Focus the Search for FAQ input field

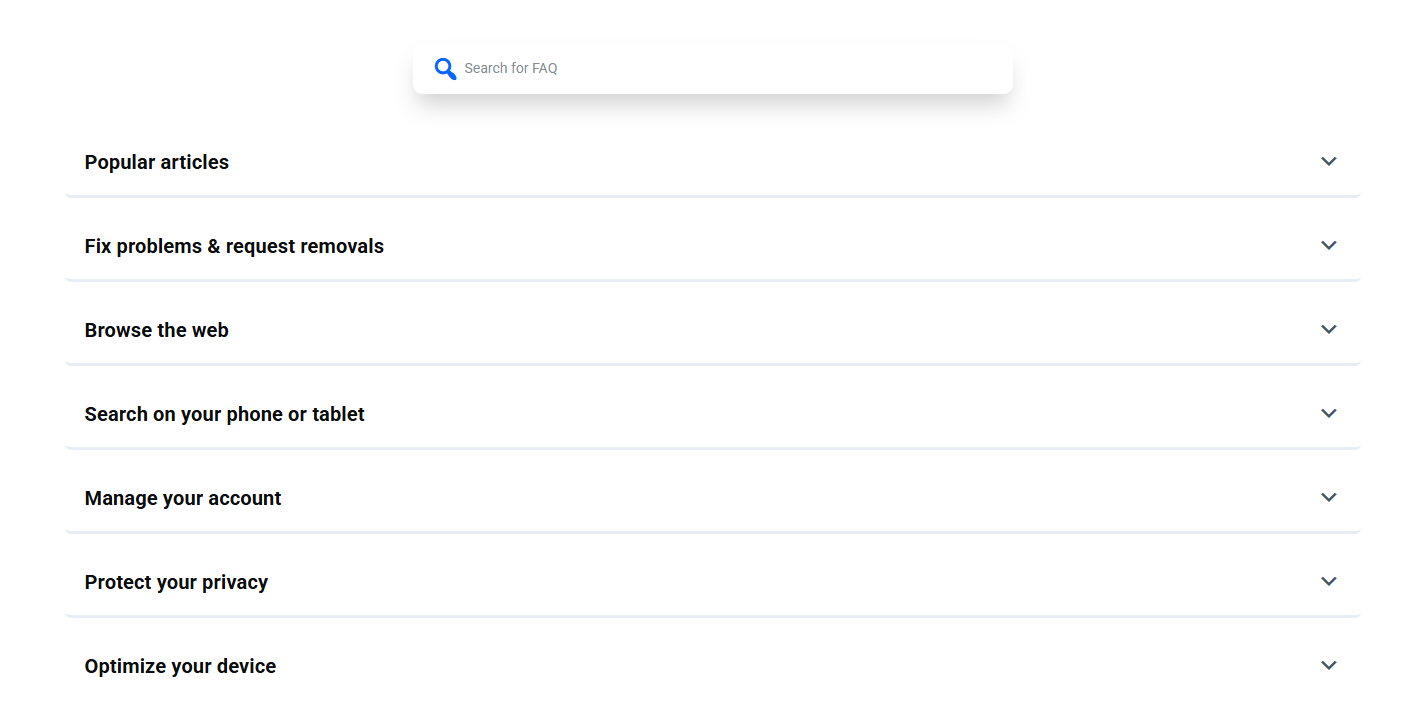coord(730,69)
